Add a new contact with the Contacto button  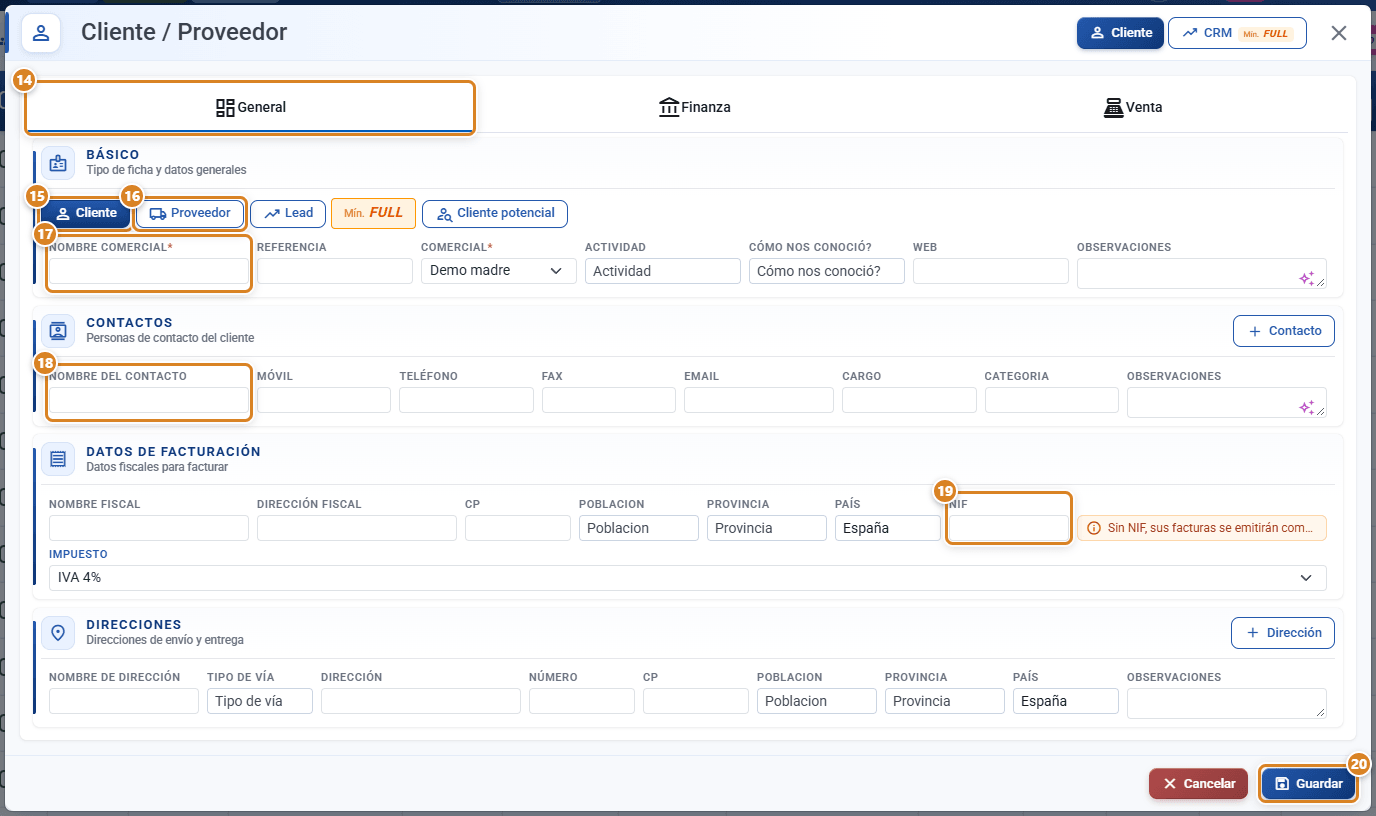pyautogui.click(x=1284, y=331)
